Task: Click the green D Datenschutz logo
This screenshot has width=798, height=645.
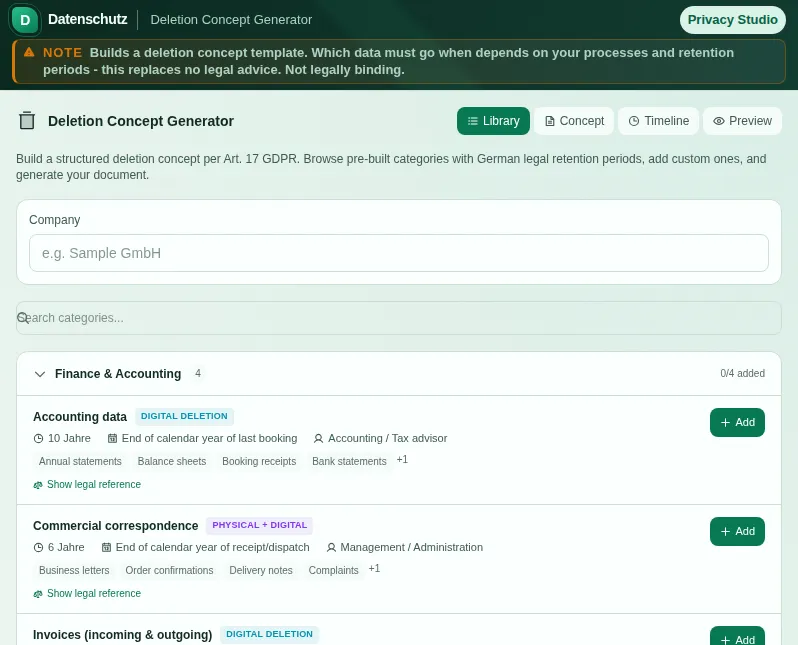Action: (25, 20)
